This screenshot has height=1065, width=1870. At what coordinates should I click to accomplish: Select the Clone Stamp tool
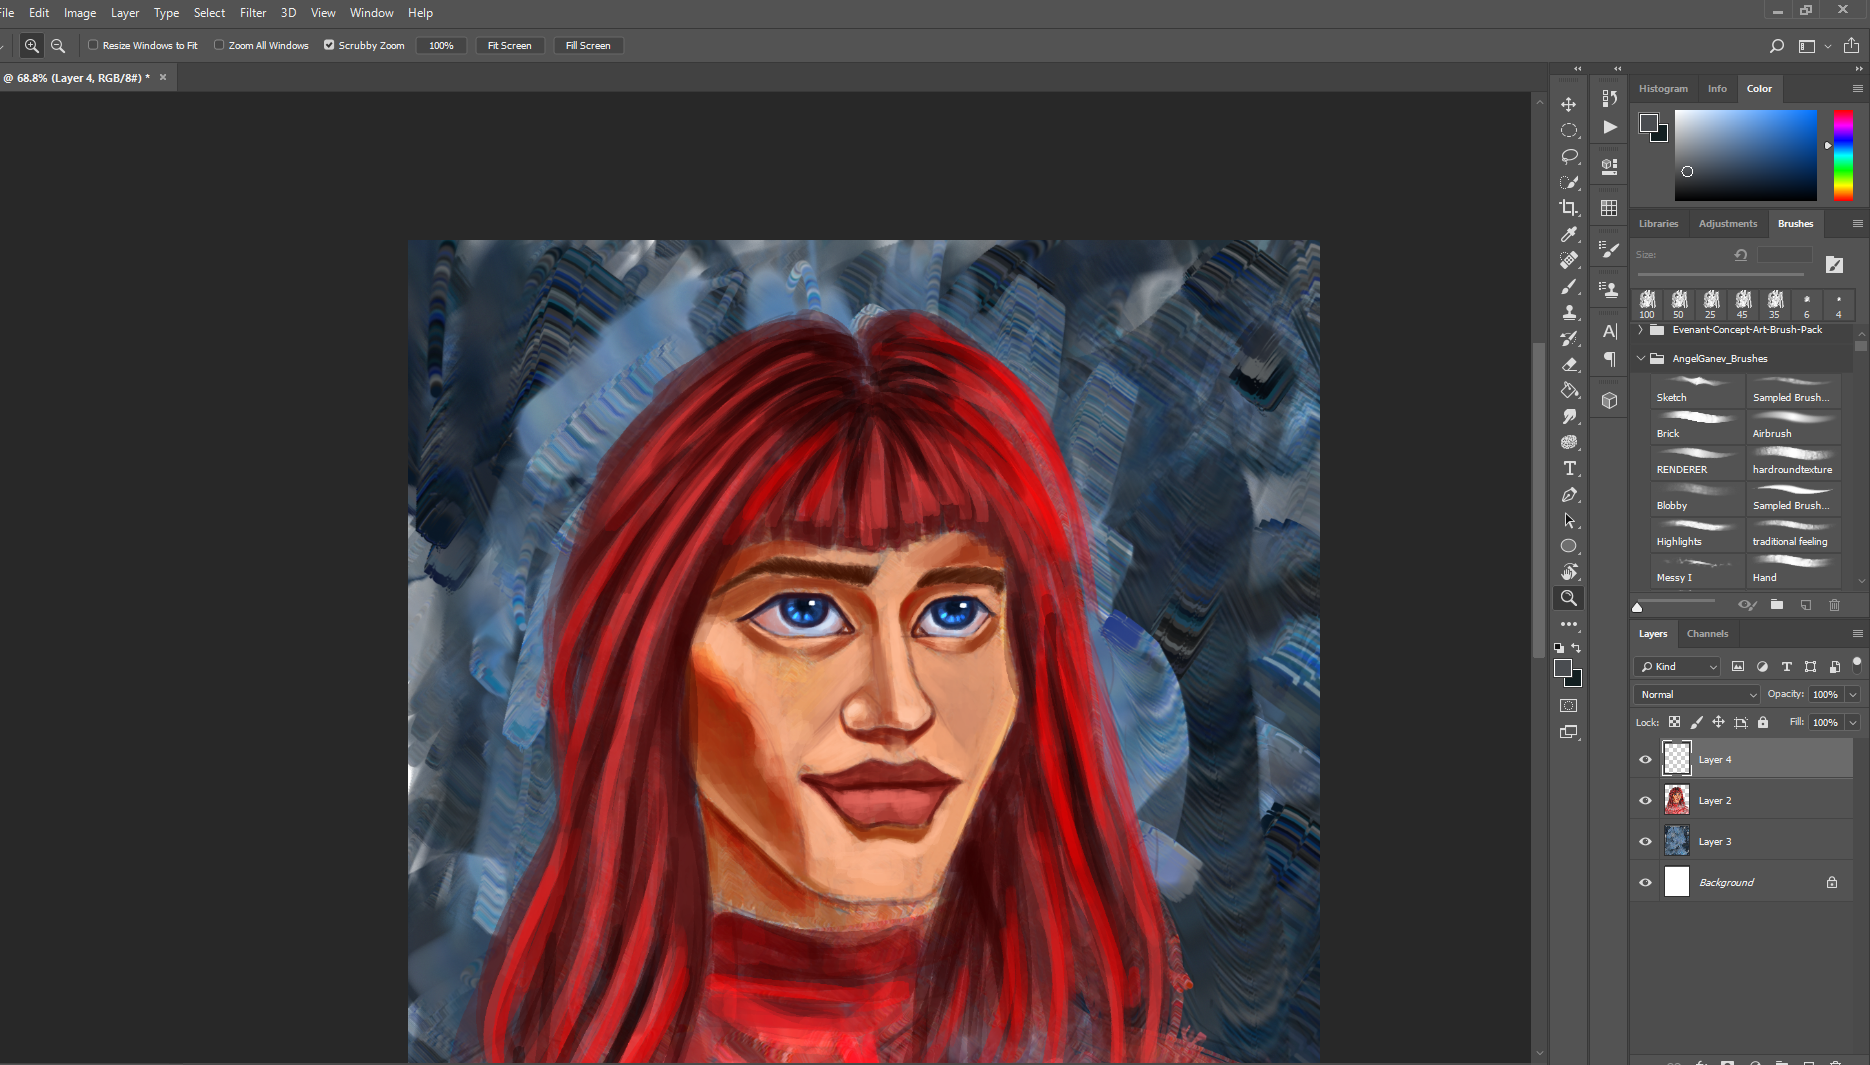1569,312
